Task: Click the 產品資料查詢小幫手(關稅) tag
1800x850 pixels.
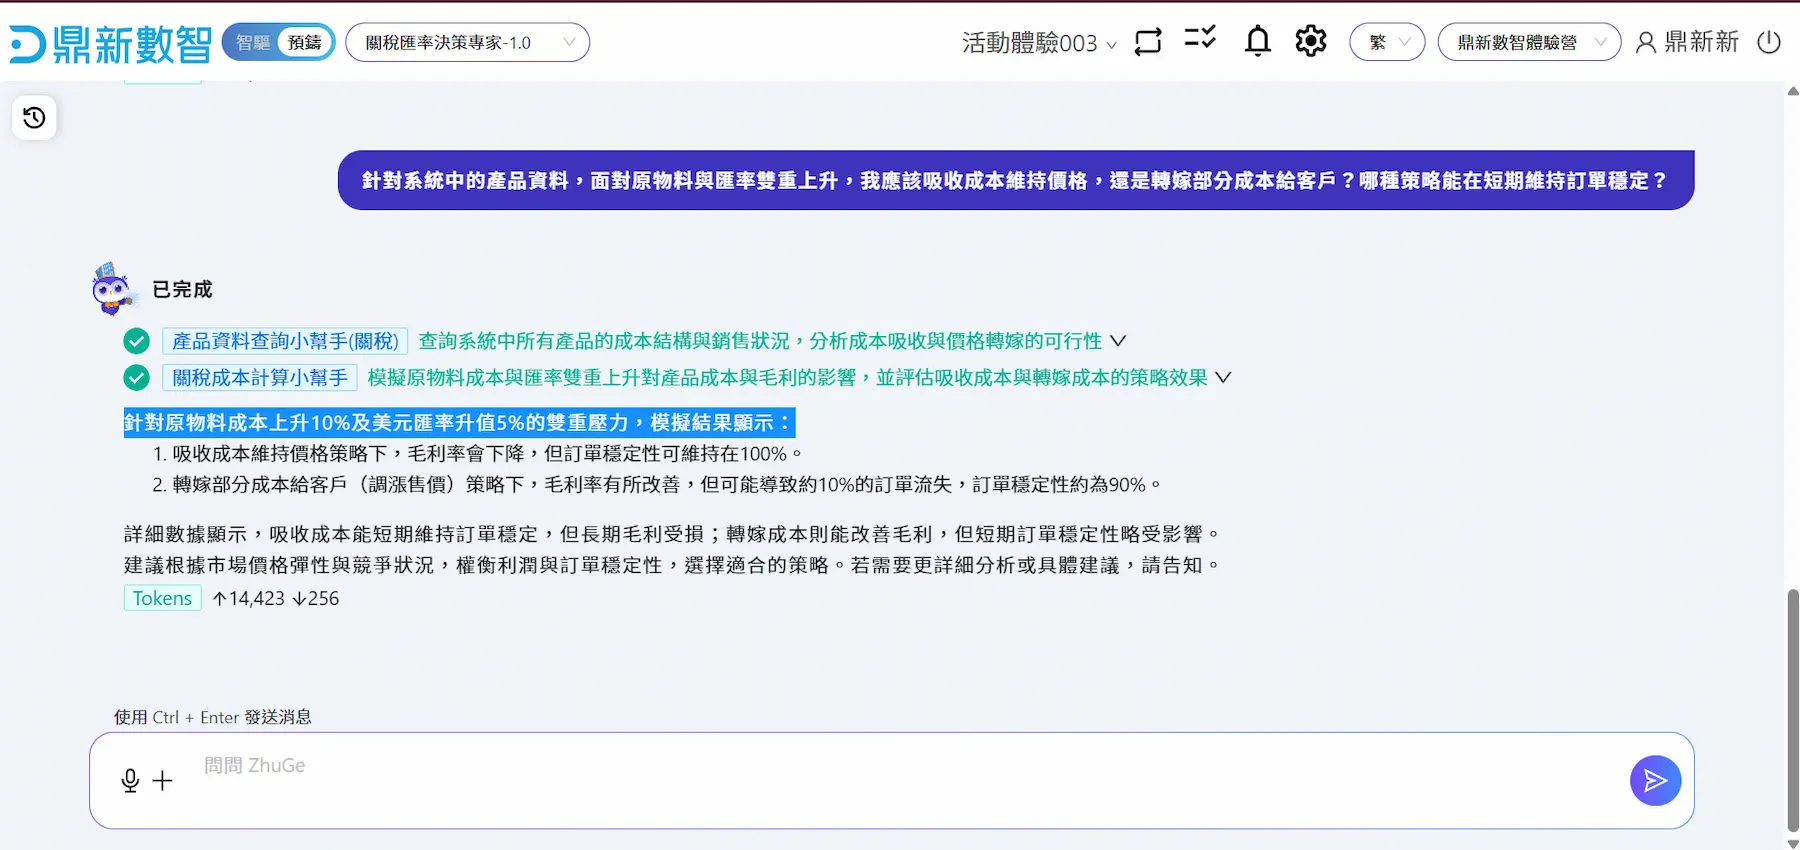Action: [285, 341]
